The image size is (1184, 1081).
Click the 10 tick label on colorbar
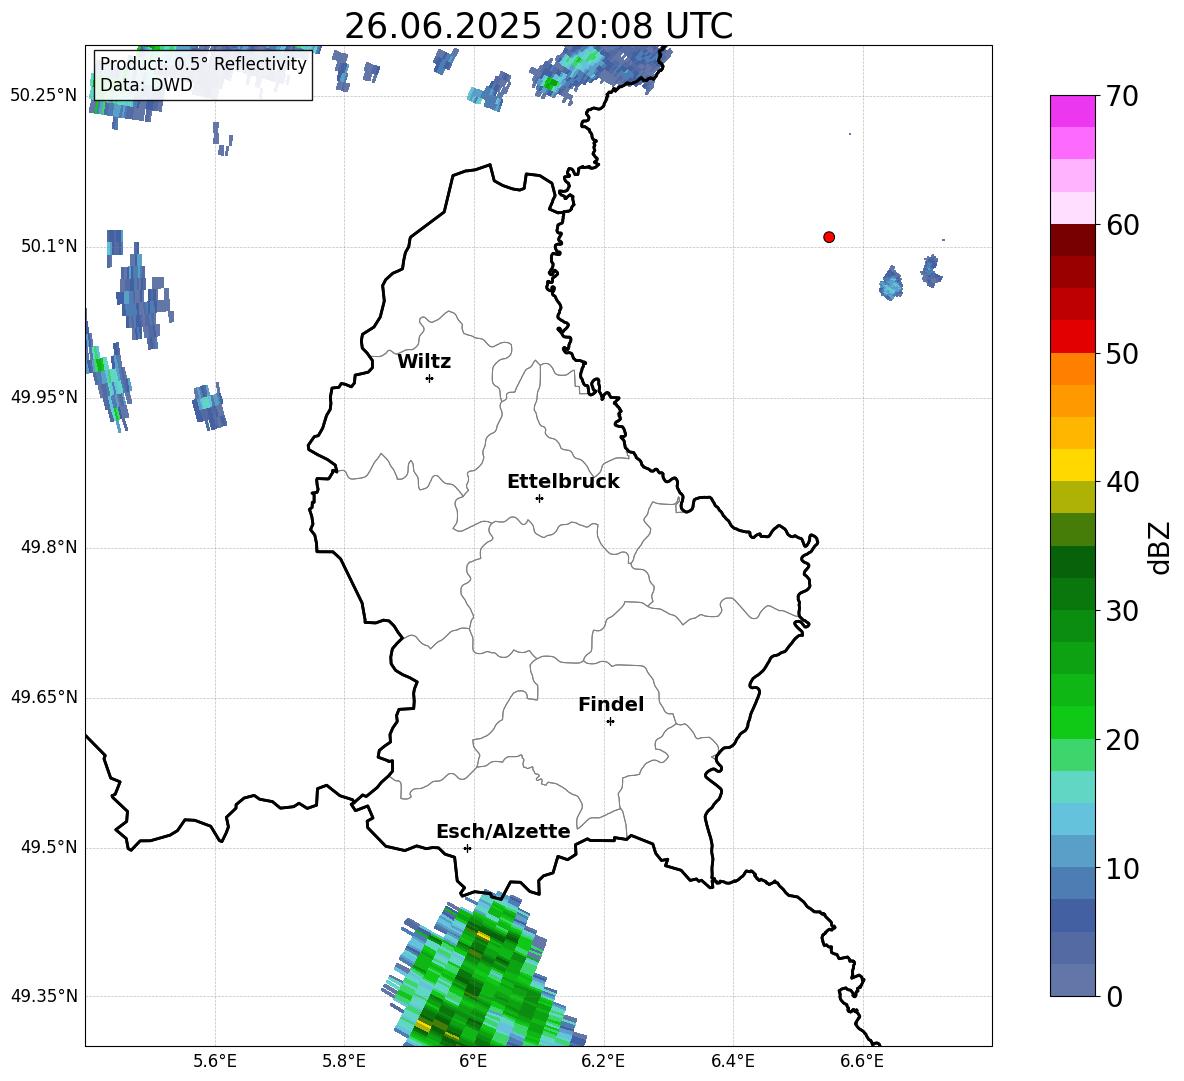click(x=1122, y=869)
